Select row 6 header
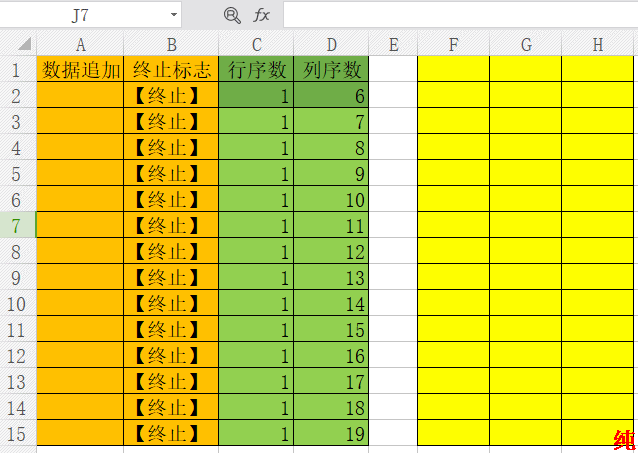The width and height of the screenshot is (638, 453). [18, 199]
